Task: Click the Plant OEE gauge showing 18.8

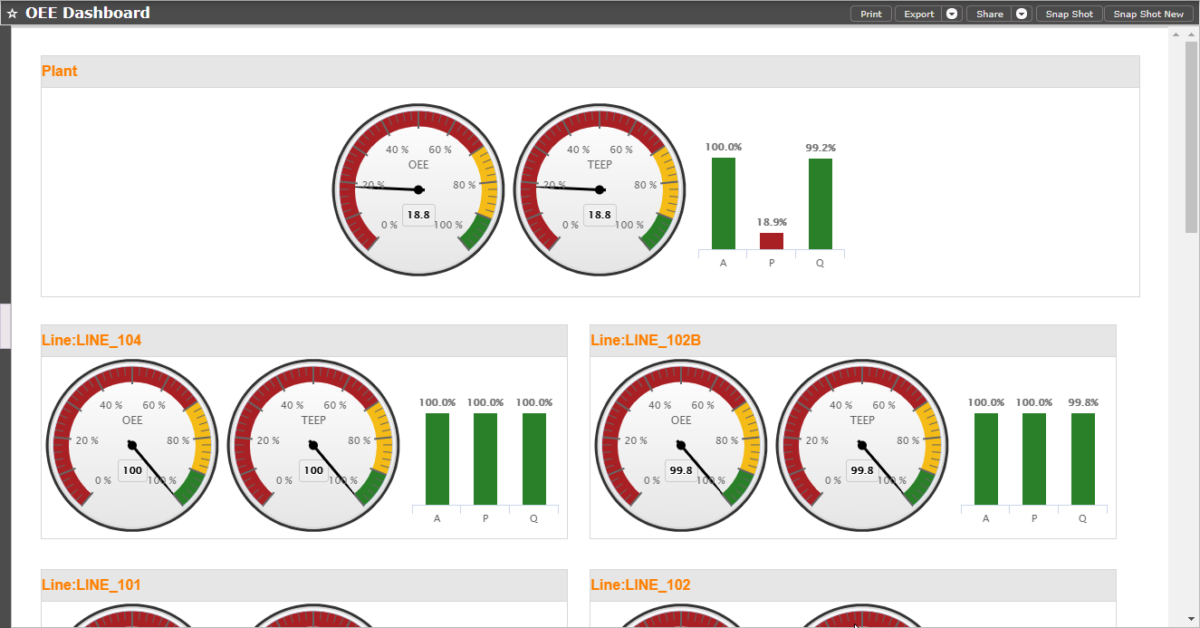Action: (417, 189)
